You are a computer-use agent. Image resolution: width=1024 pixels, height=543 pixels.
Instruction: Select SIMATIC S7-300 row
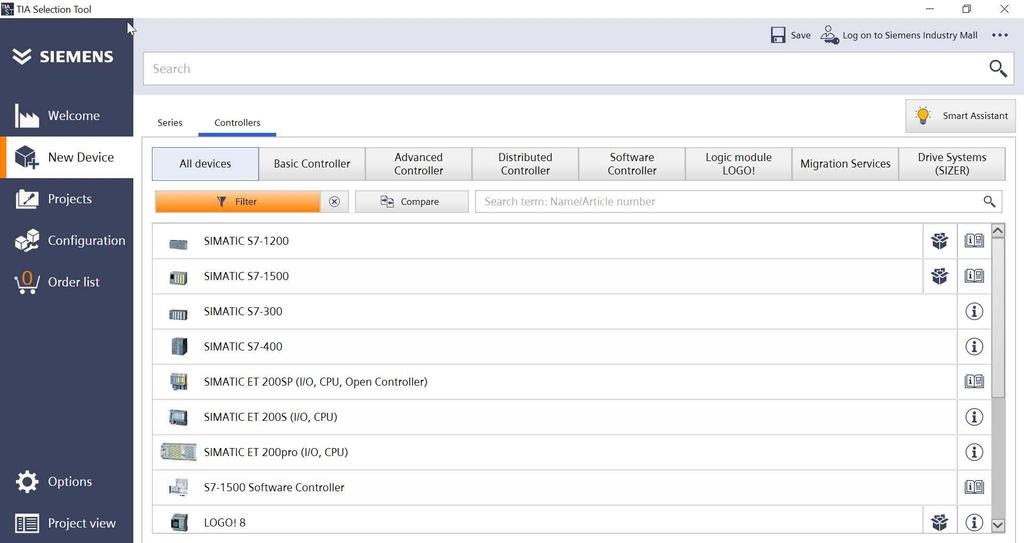click(x=554, y=312)
